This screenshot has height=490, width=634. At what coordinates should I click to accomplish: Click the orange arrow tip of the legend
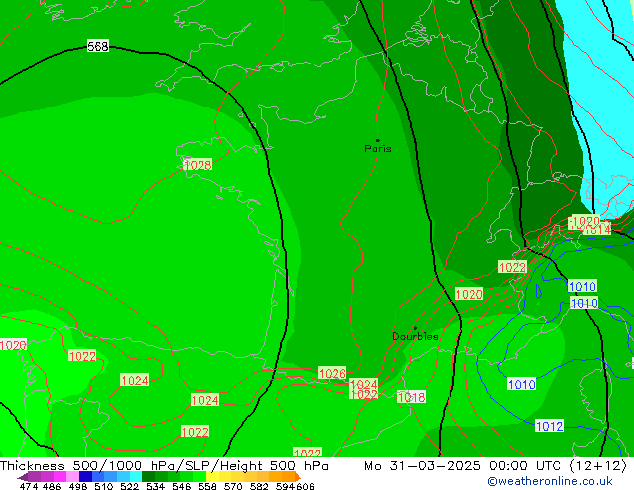point(298,477)
